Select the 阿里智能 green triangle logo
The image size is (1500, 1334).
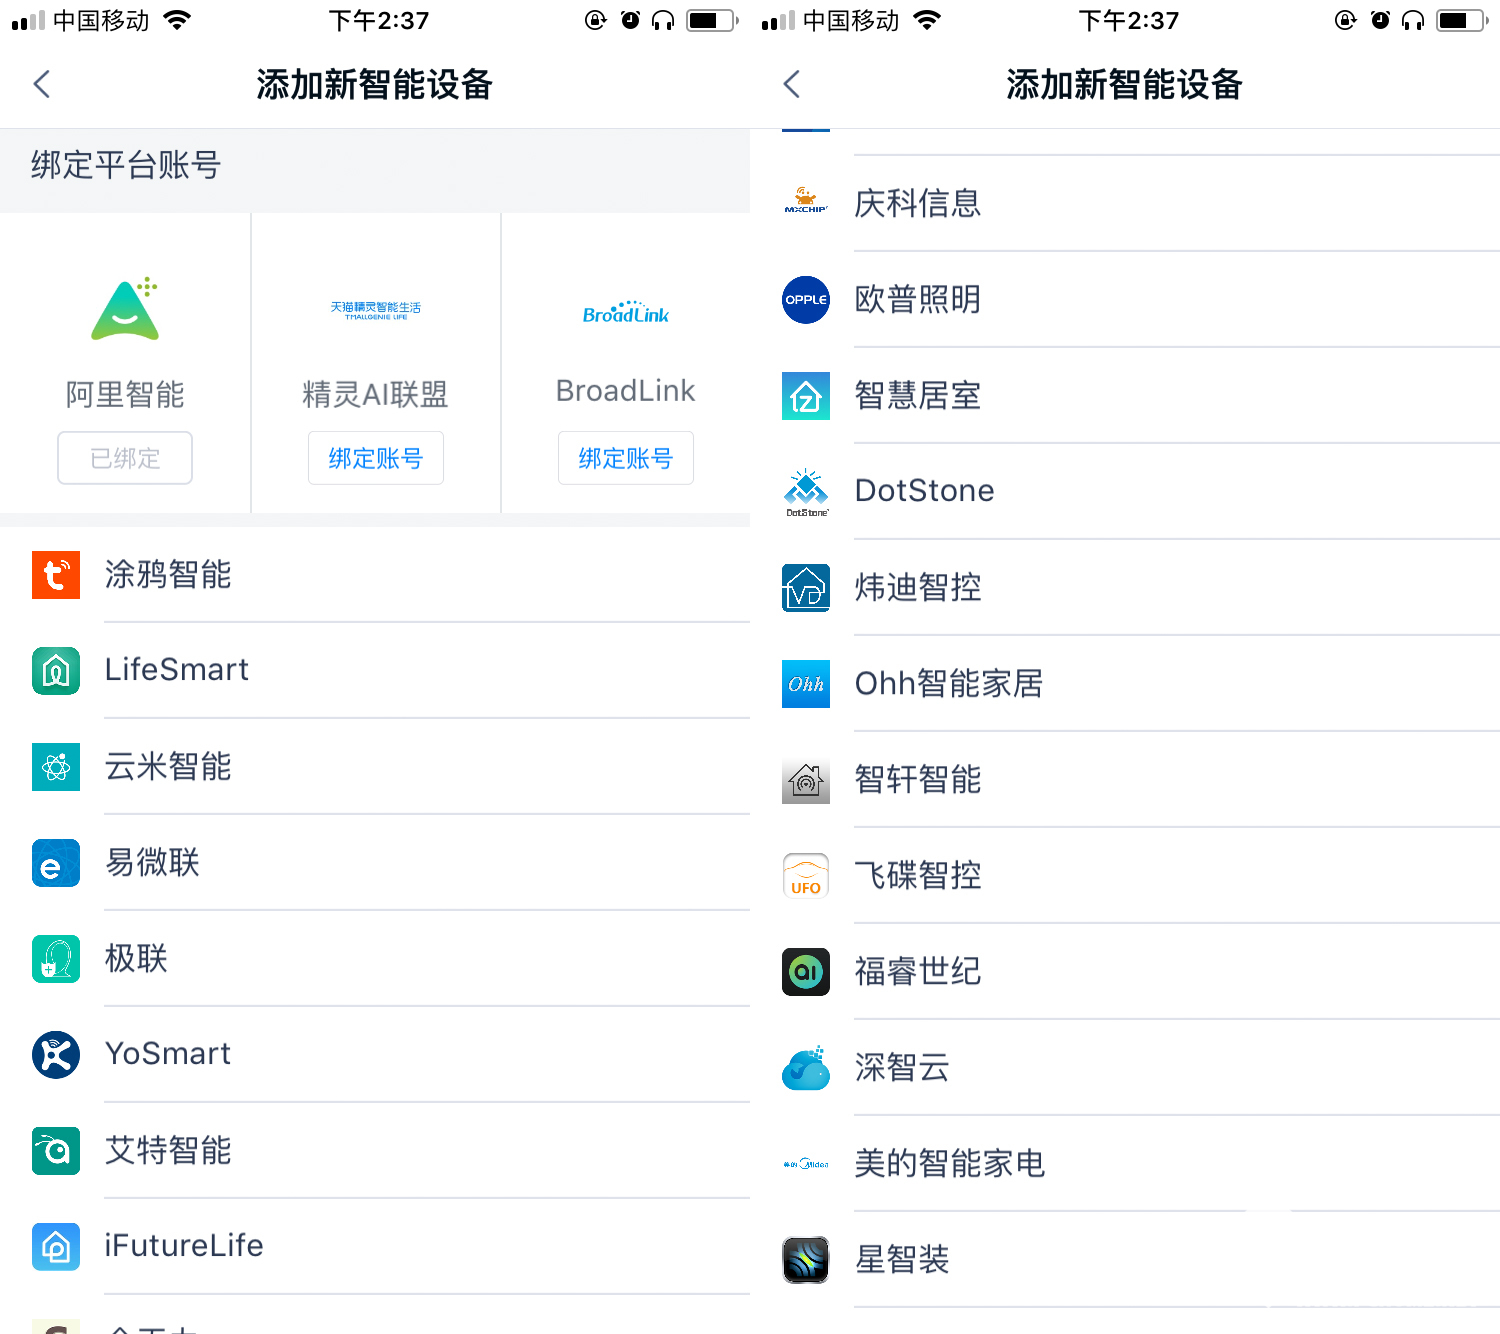(126, 309)
